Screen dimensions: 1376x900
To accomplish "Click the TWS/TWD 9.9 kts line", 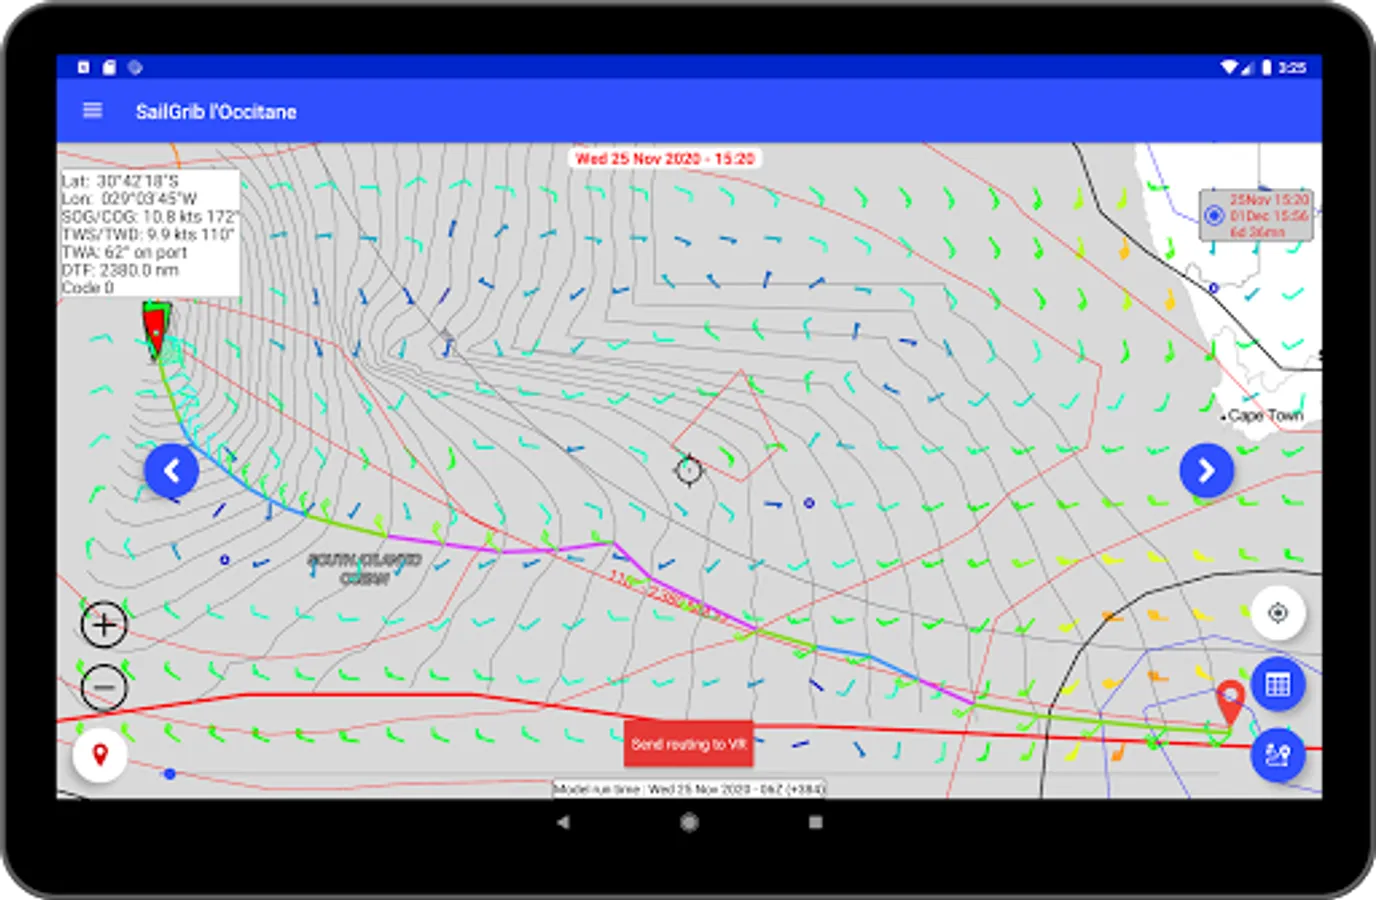I will pyautogui.click(x=148, y=235).
